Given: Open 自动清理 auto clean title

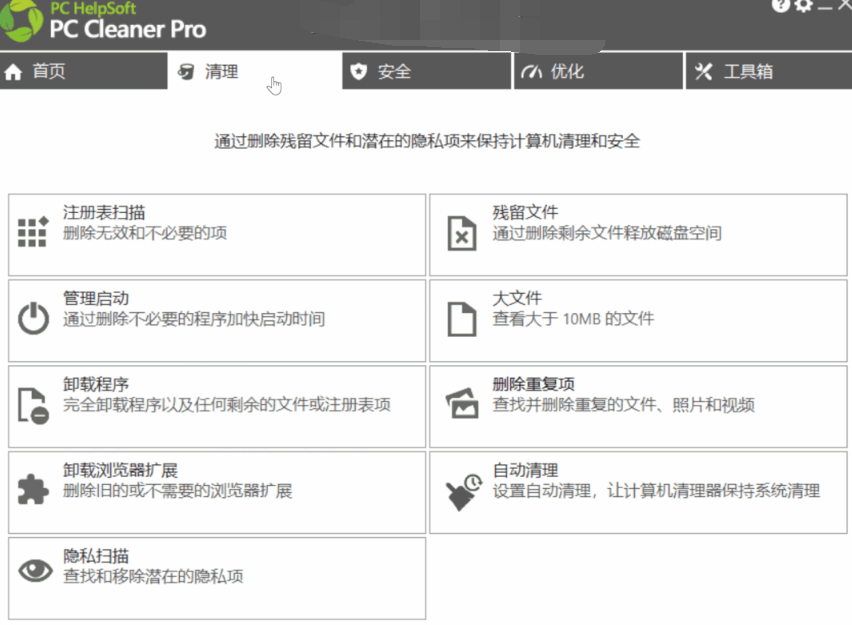Looking at the screenshot, I should tap(525, 470).
